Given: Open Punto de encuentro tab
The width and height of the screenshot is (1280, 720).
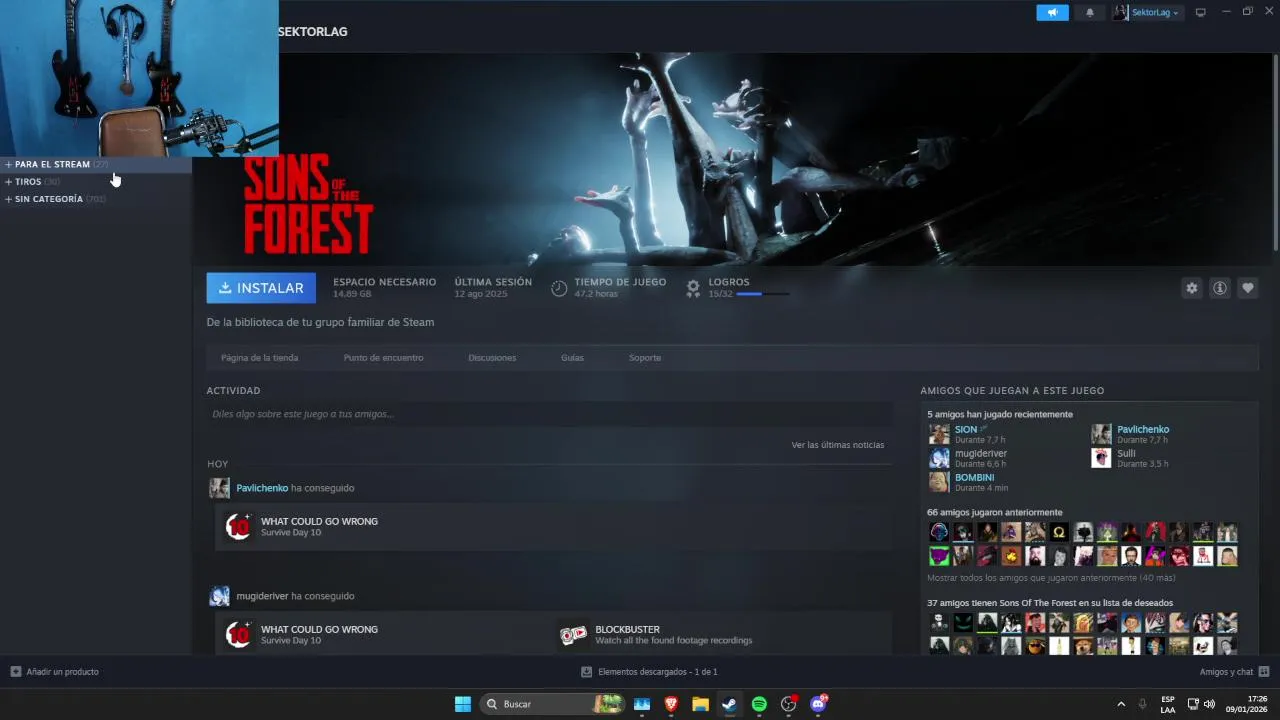Looking at the screenshot, I should tap(383, 358).
